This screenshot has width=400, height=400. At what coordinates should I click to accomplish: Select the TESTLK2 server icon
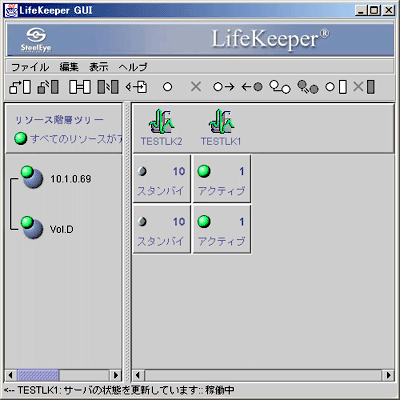162,121
